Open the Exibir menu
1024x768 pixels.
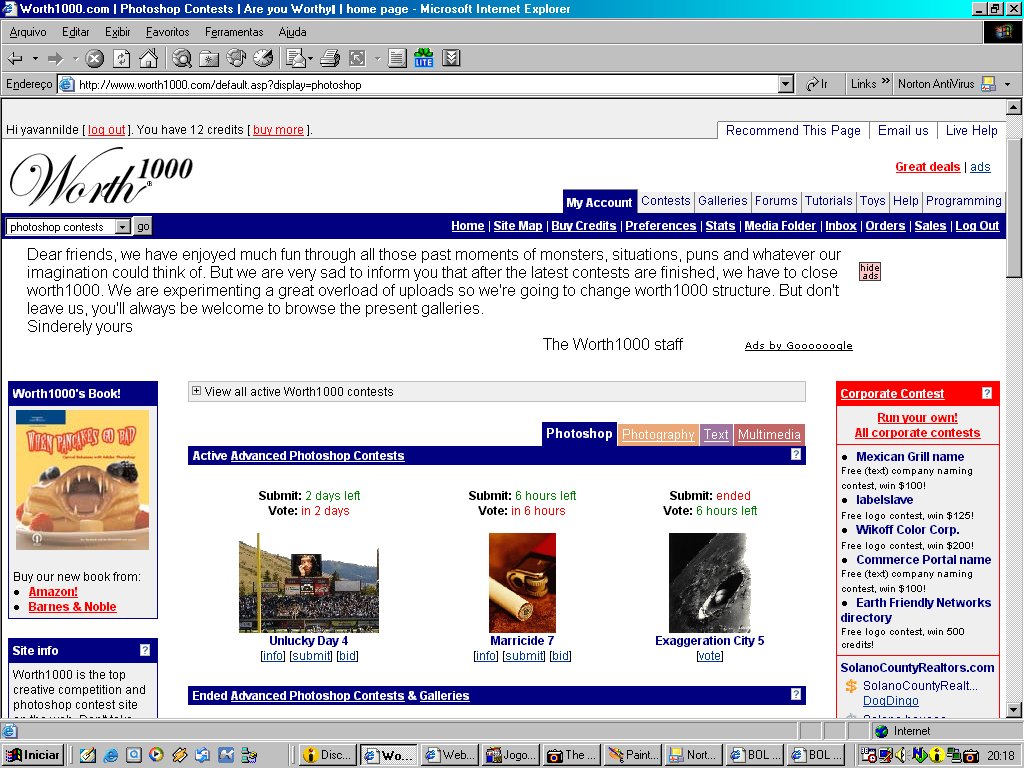118,32
